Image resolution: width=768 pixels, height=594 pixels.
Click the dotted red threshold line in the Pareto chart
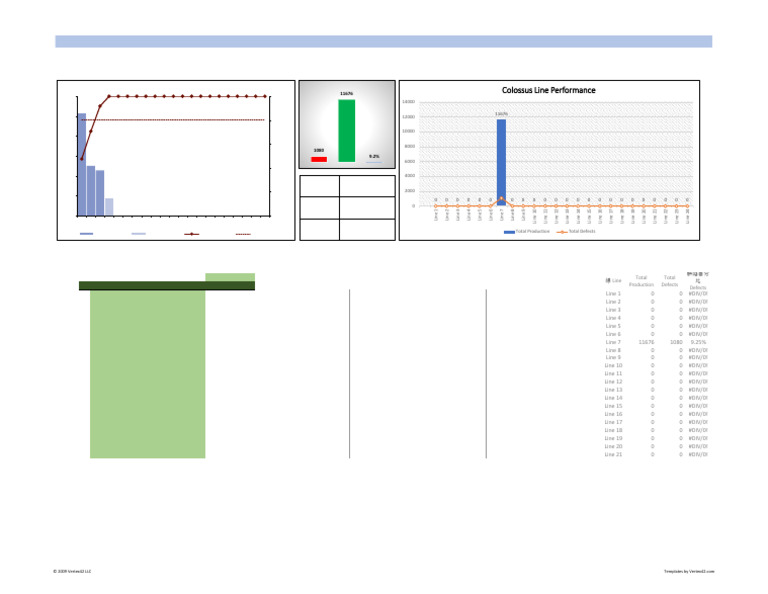[173, 120]
